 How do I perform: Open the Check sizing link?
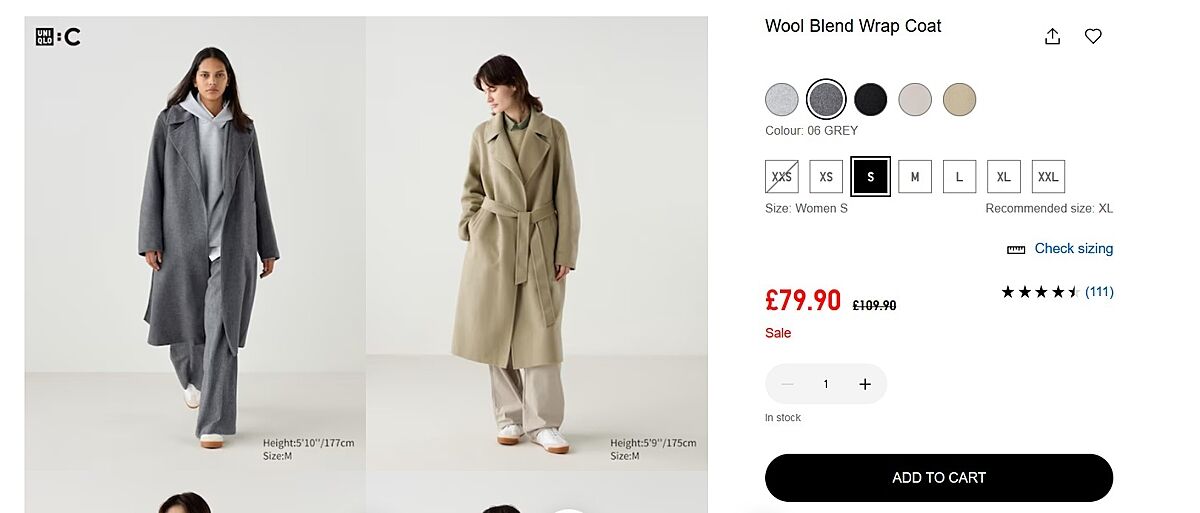point(1073,249)
